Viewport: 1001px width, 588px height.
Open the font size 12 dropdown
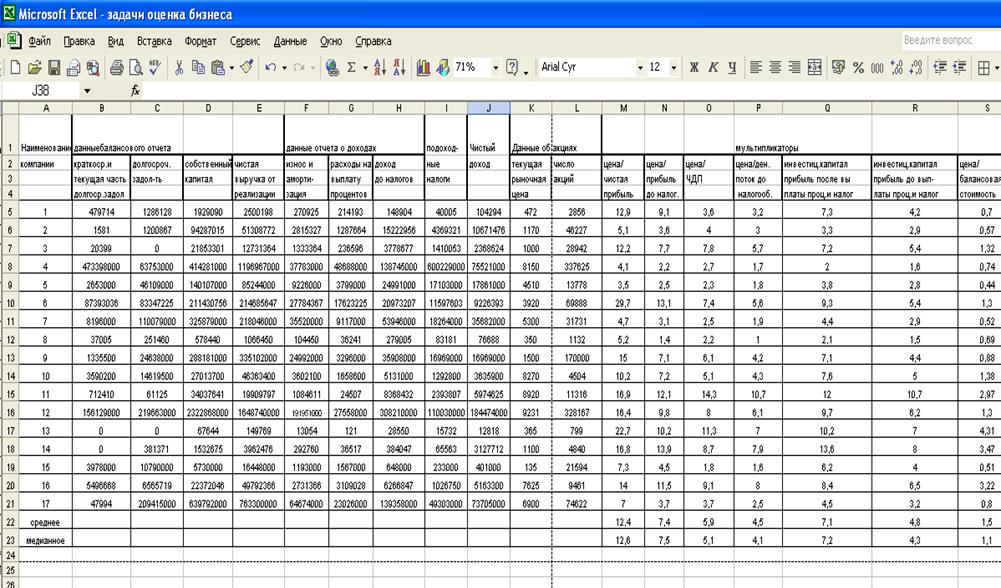[x=673, y=68]
